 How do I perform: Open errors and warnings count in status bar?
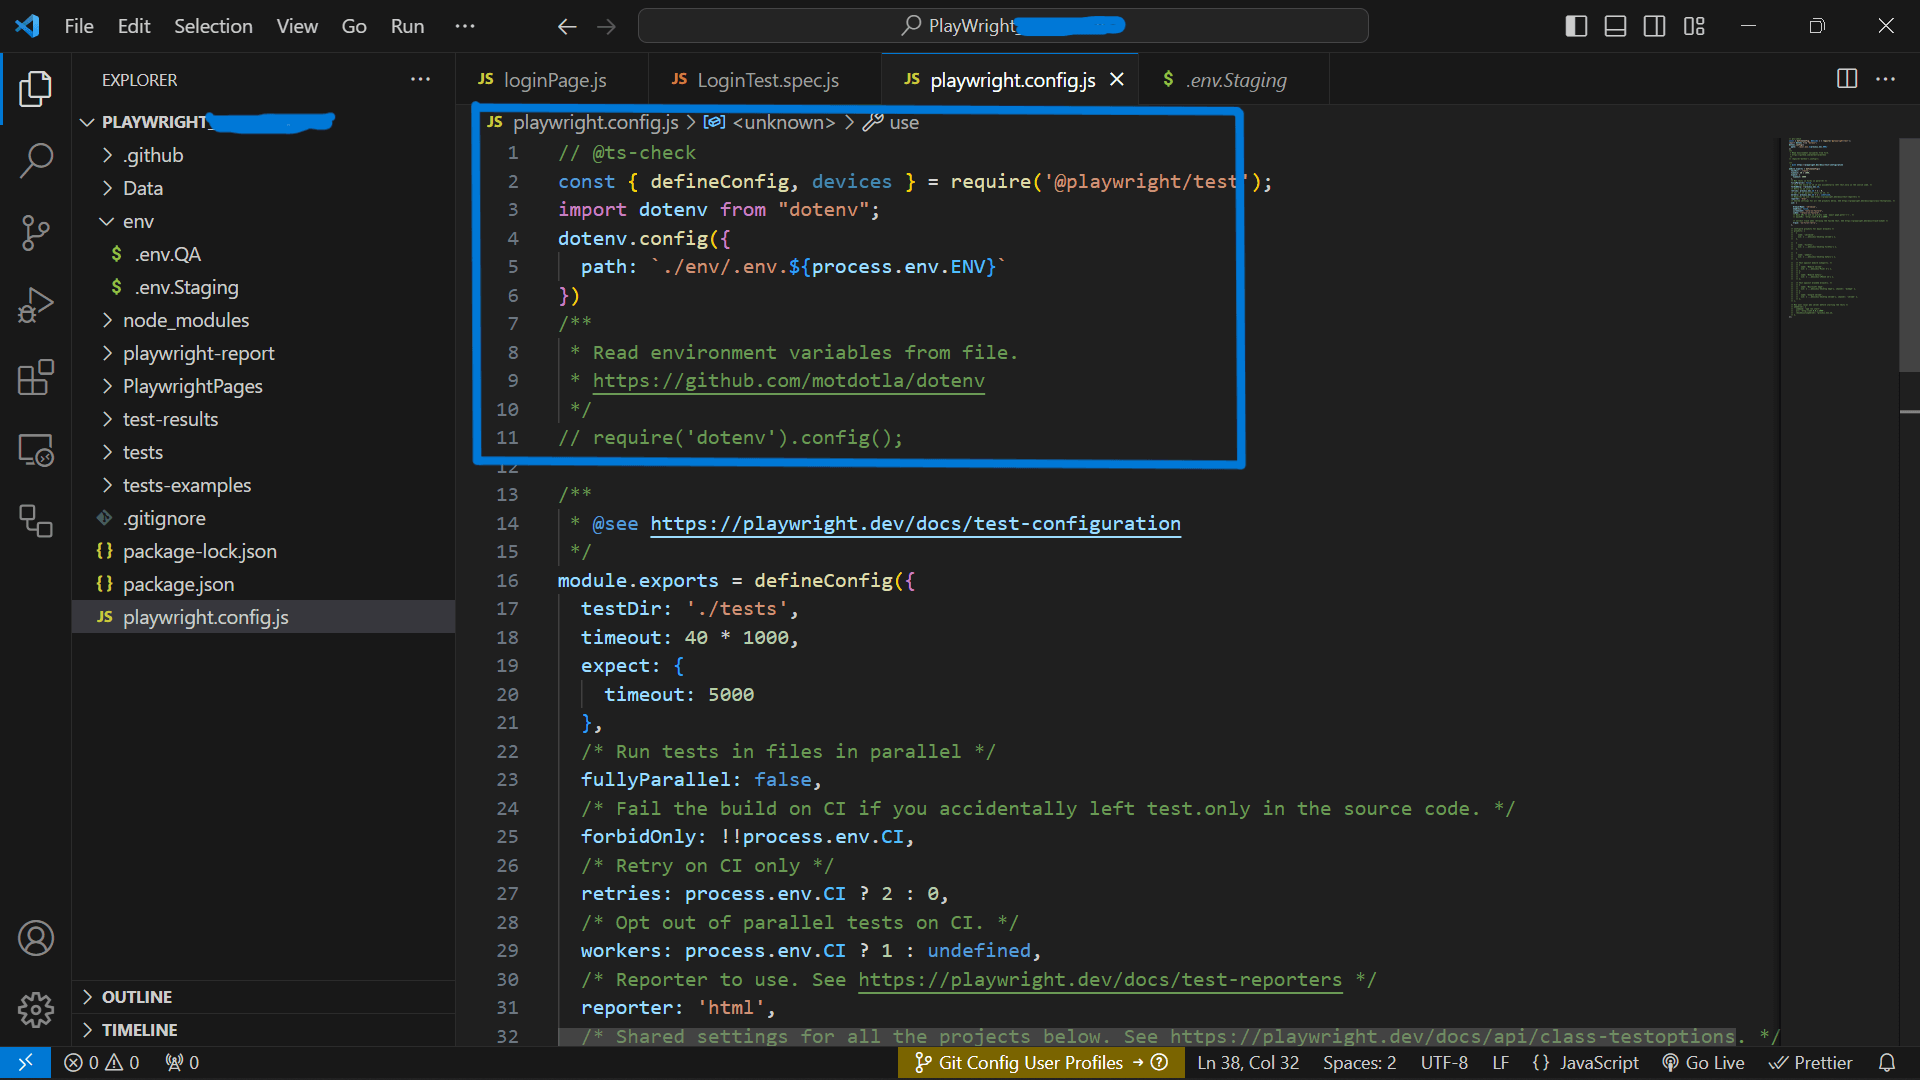coord(102,1062)
